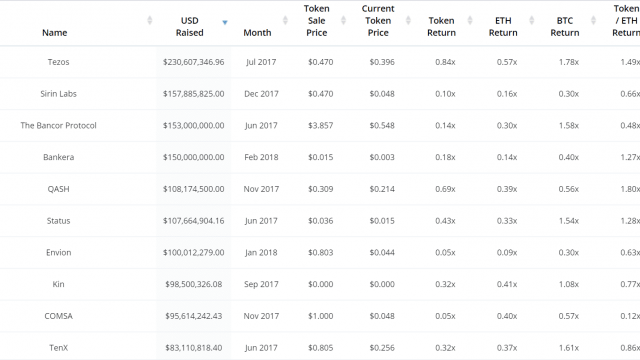This screenshot has width=640, height=360.
Task: Click Kin amount $98,500,326.08
Action: point(193,284)
